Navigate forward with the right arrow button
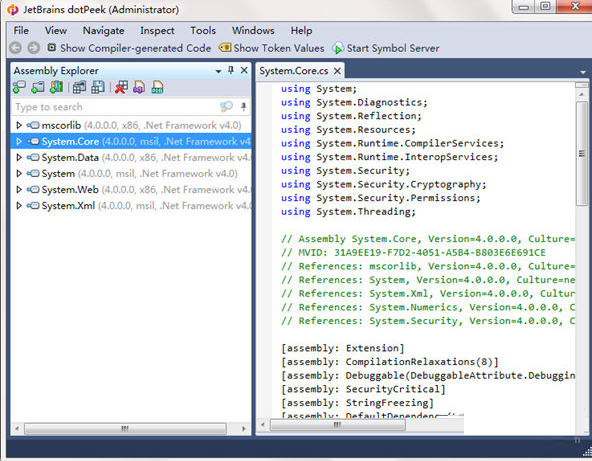The width and height of the screenshot is (592, 461). pyautogui.click(x=34, y=48)
